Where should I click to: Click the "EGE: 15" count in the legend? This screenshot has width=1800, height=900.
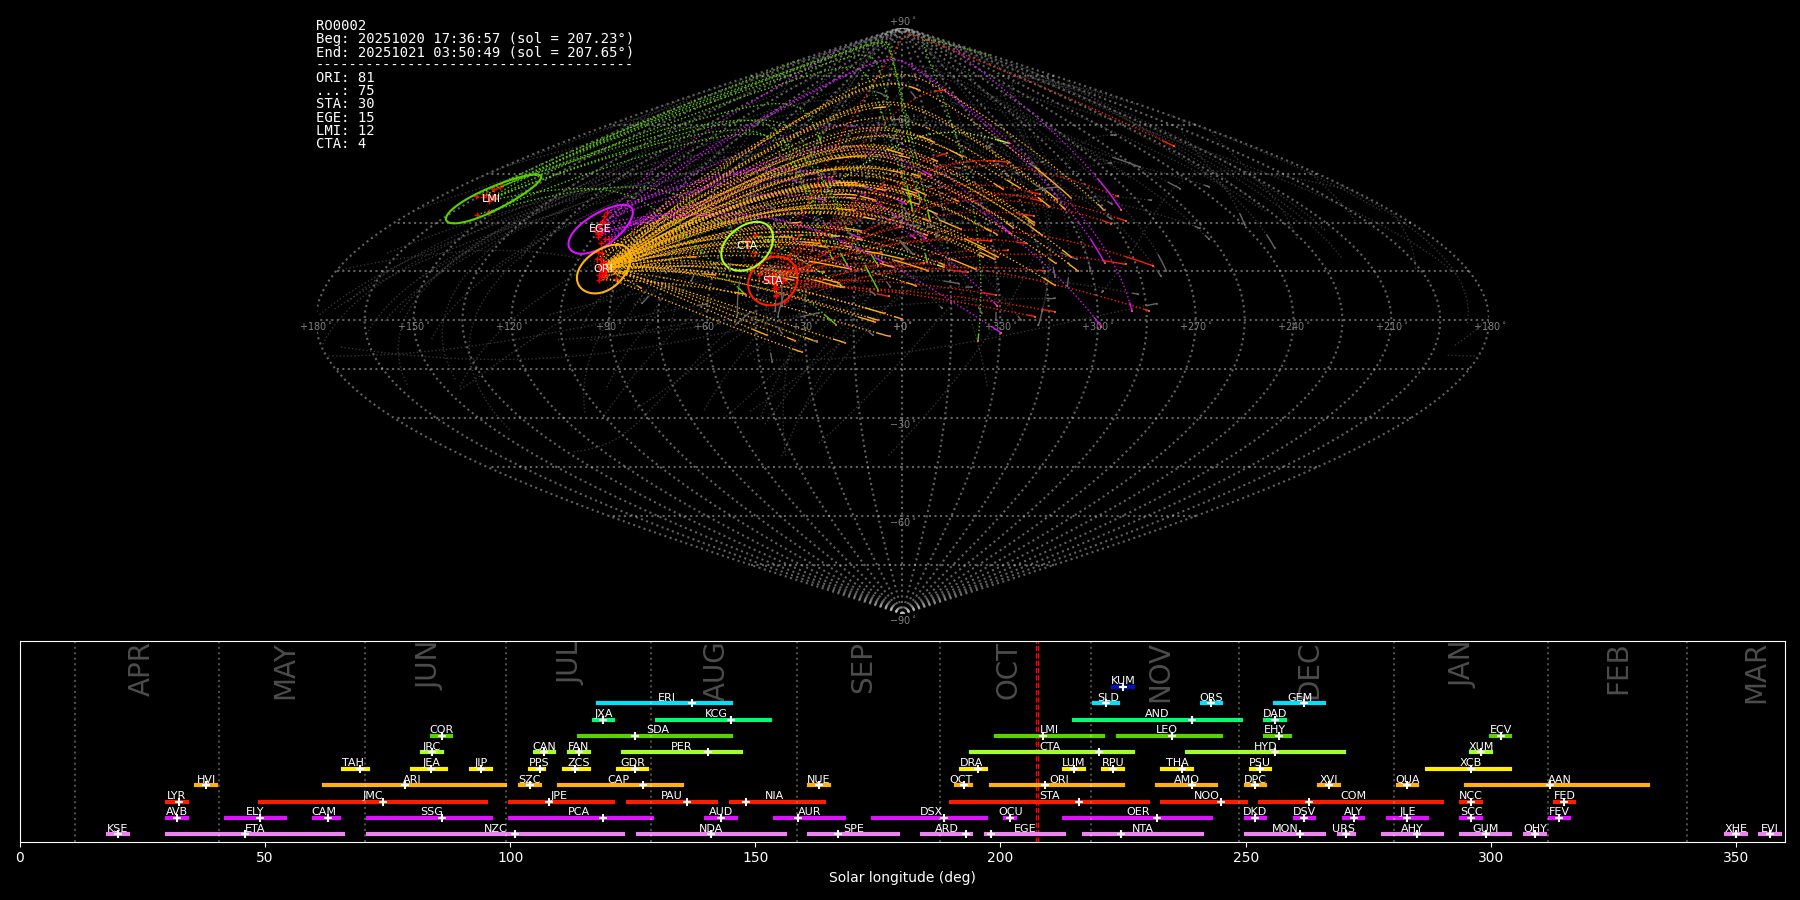(345, 118)
